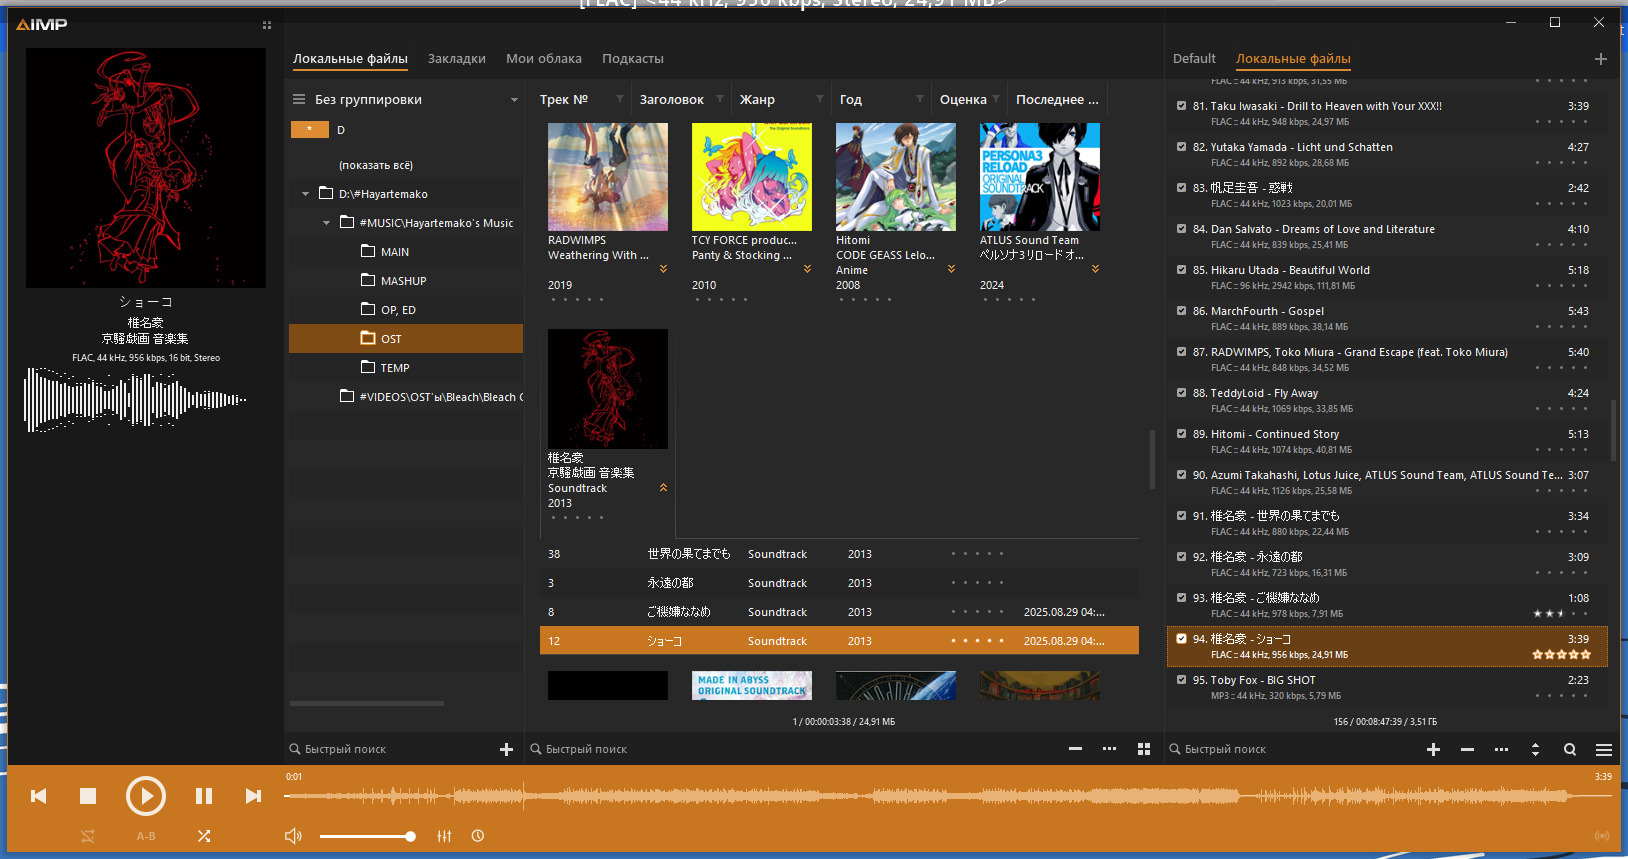The height and width of the screenshot is (859, 1628).
Task: Open playlist hamburger menu
Action: (1604, 749)
